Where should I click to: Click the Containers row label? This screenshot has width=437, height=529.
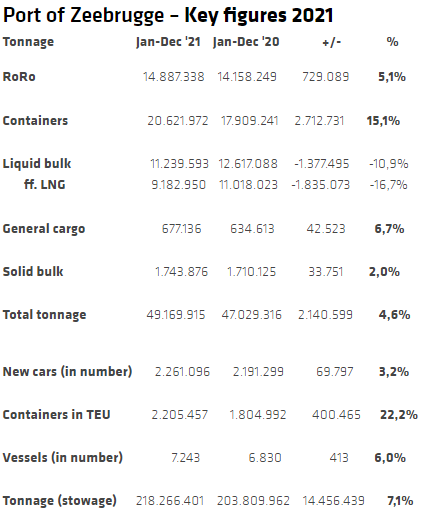[x=35, y=120]
